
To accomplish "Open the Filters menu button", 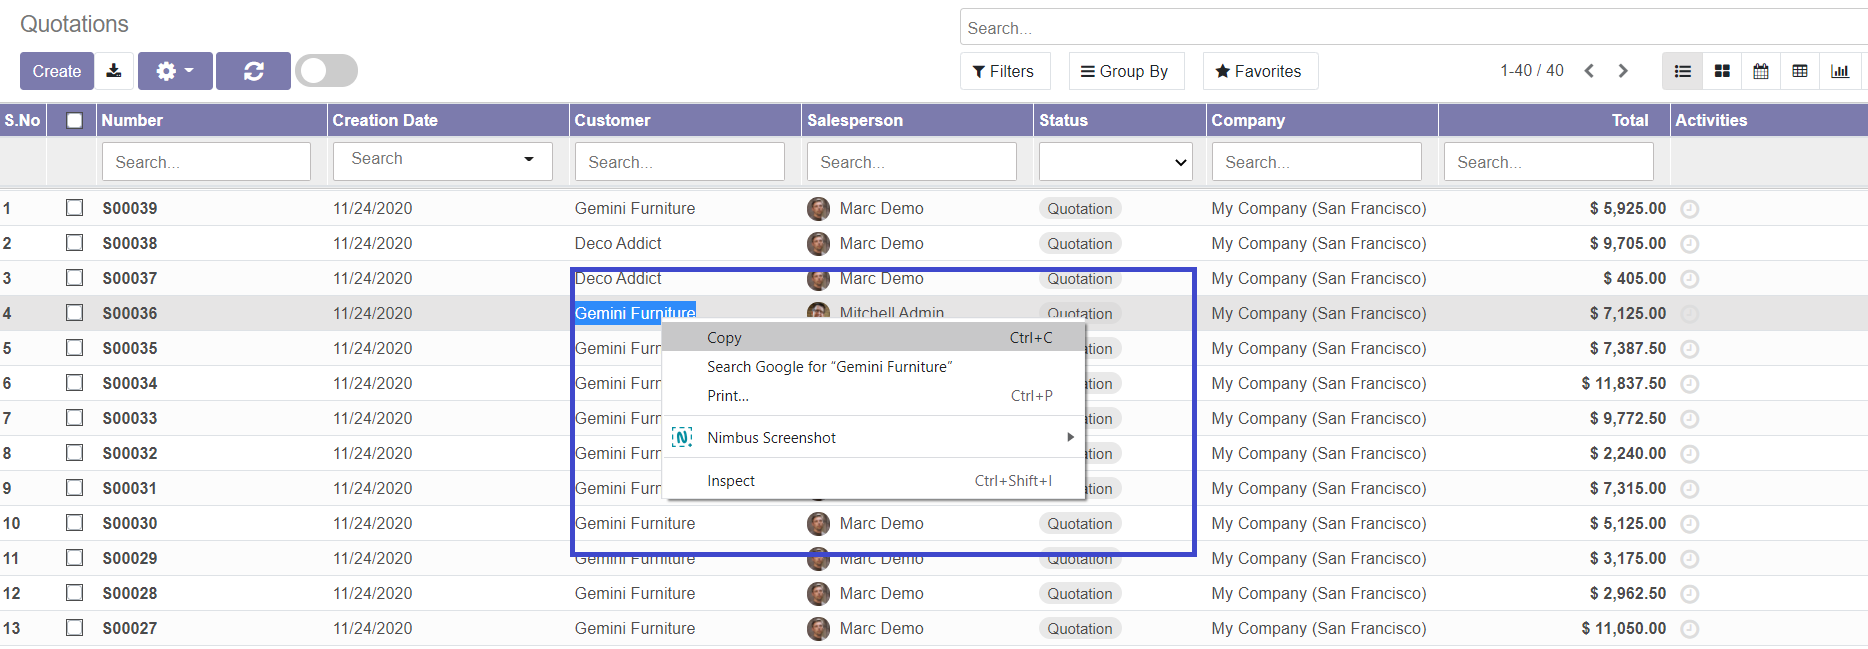I will (x=1004, y=71).
